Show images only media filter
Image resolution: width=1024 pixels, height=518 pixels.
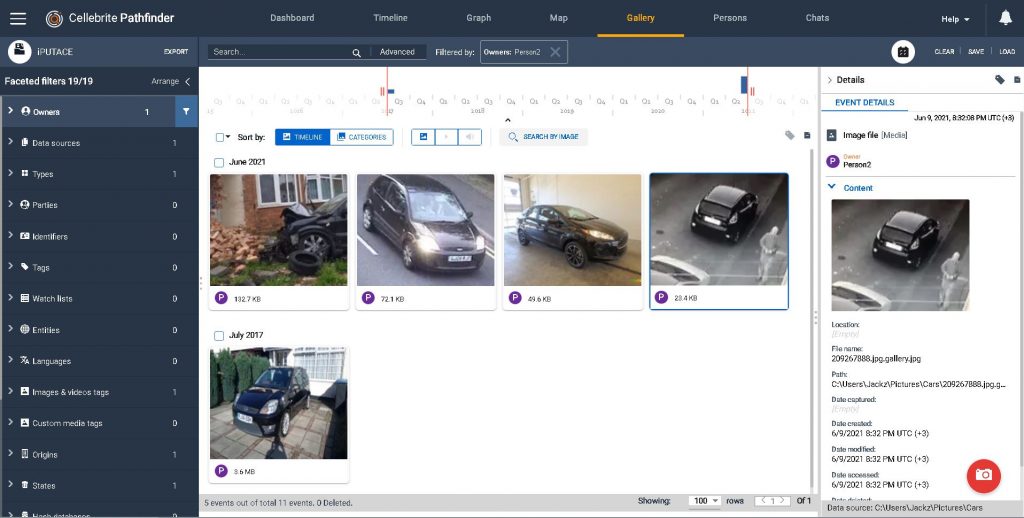click(422, 137)
